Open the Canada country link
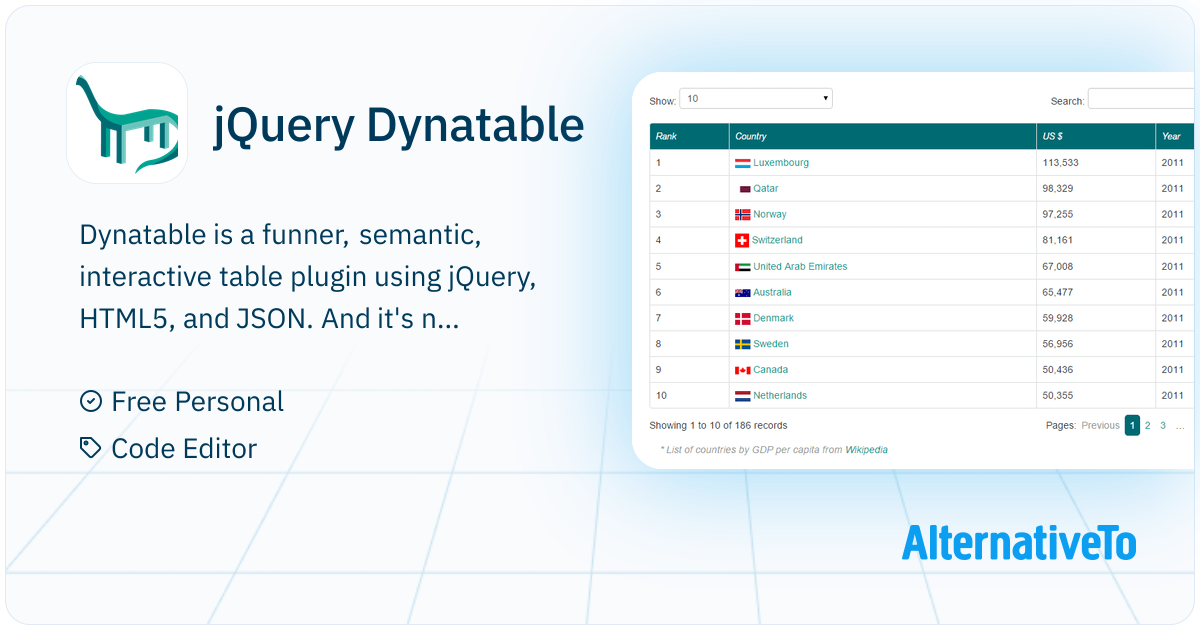Screen dimensions: 1200x630 pyautogui.click(x=771, y=370)
